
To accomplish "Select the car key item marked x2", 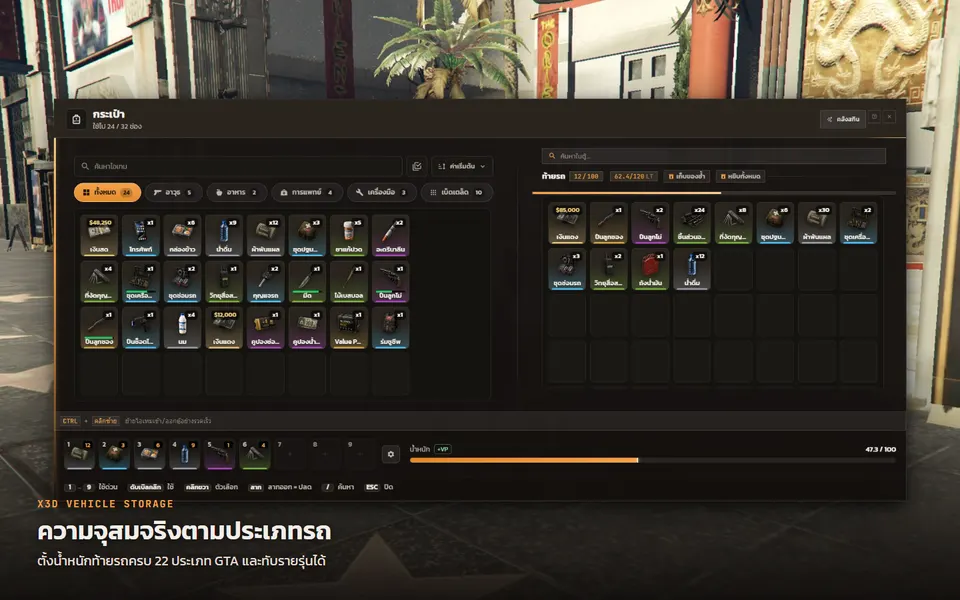I will 265,282.
